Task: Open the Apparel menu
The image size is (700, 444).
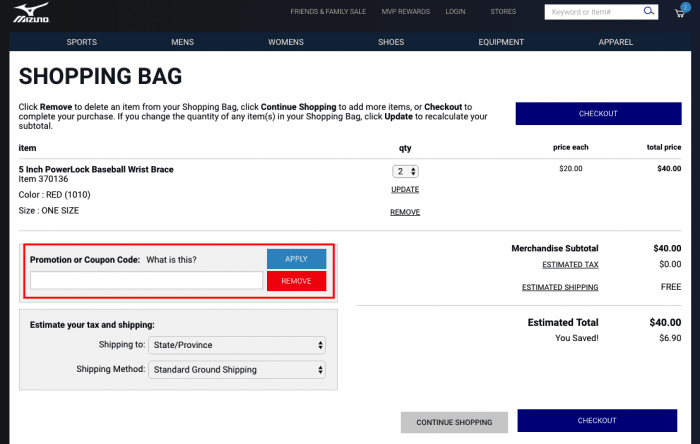Action: [616, 42]
